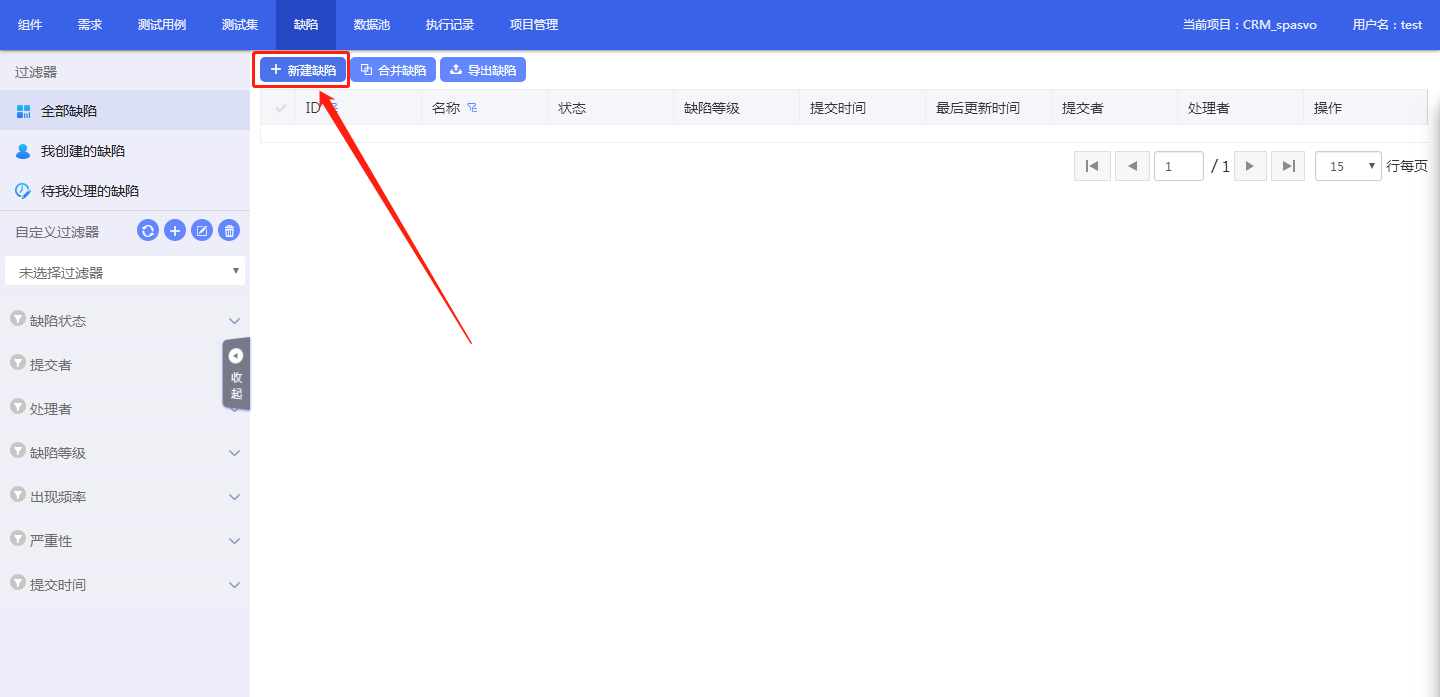Go to the last page of results
Screen dimensions: 1440x697
(x=1288, y=166)
